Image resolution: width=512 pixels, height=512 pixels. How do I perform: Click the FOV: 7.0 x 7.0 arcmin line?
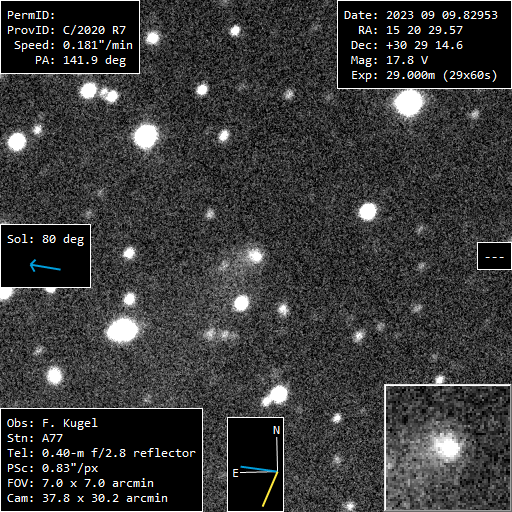point(80,483)
